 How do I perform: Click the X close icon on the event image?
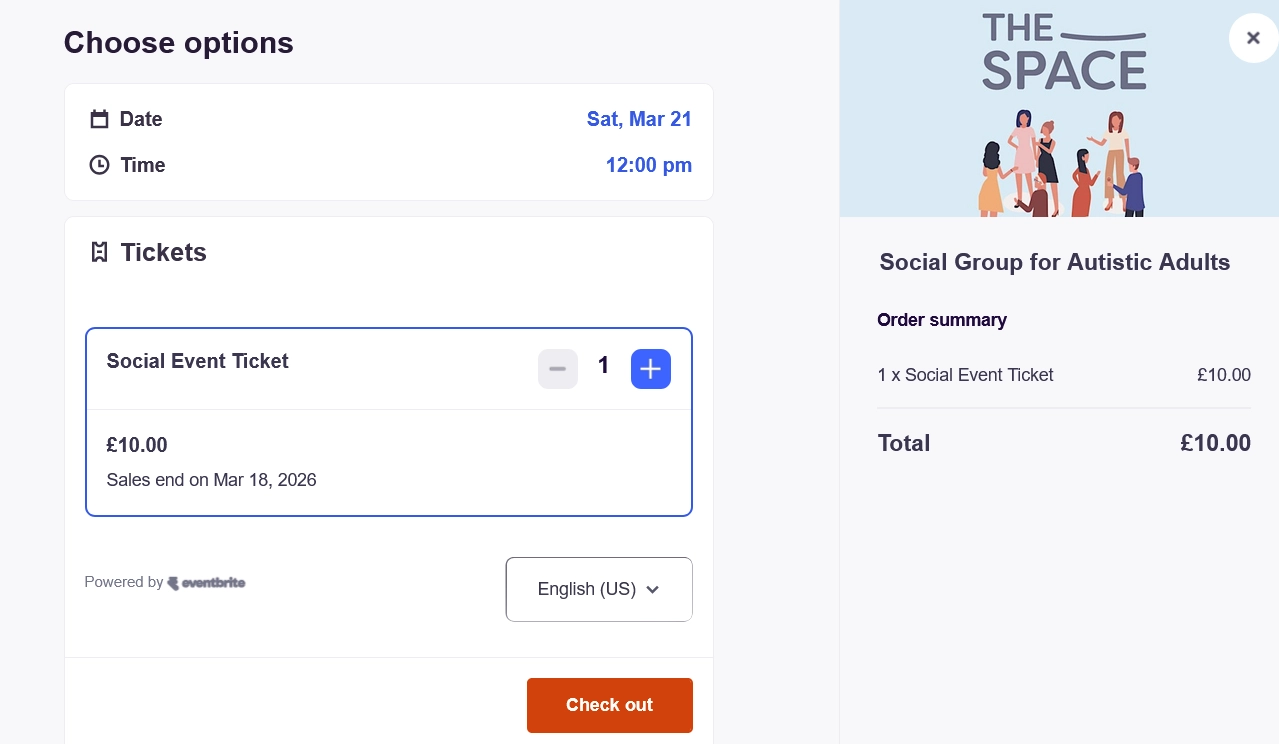[1253, 37]
